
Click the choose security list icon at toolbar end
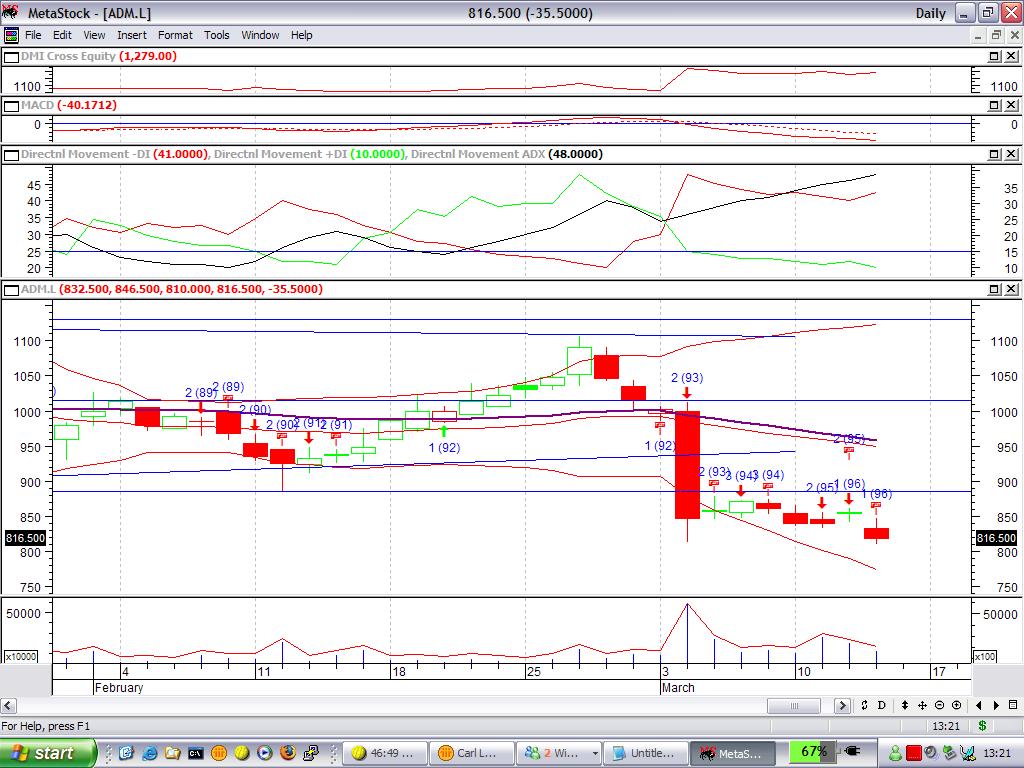tap(1013, 705)
